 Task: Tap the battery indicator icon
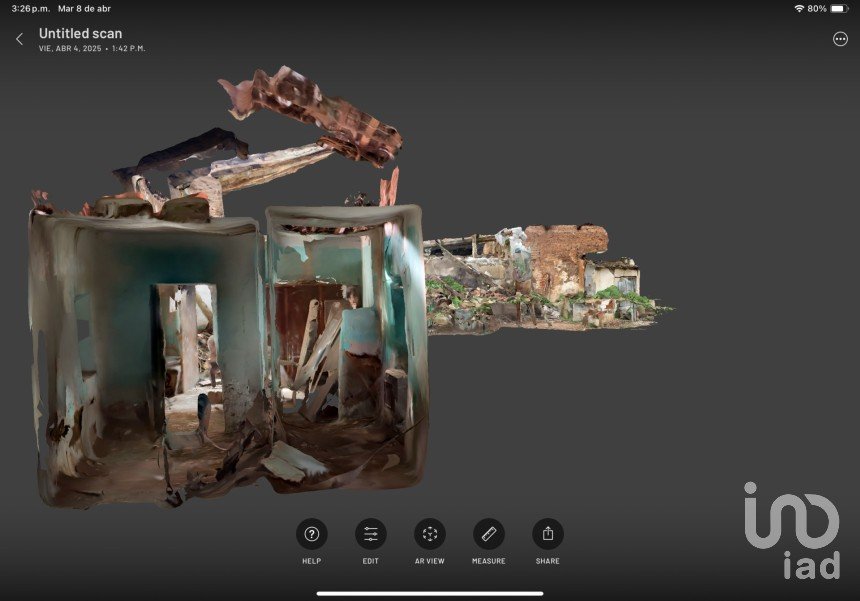[839, 8]
